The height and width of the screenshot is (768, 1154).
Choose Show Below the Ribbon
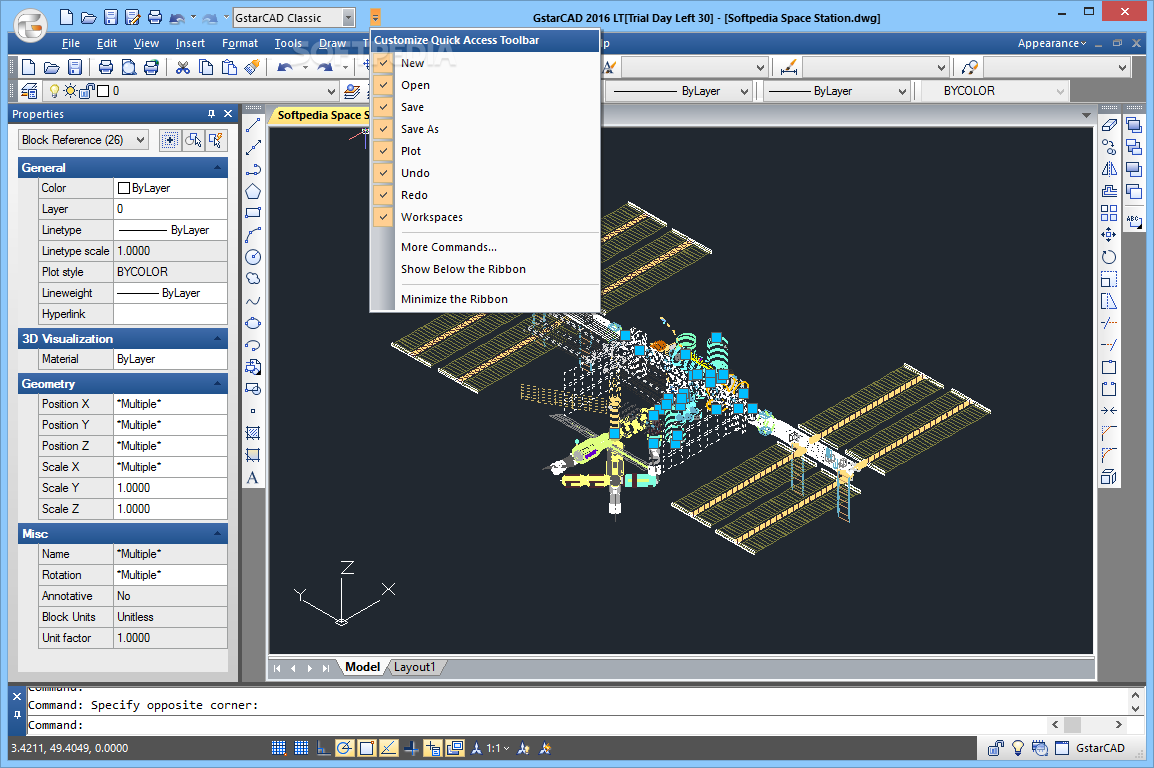[x=463, y=269]
